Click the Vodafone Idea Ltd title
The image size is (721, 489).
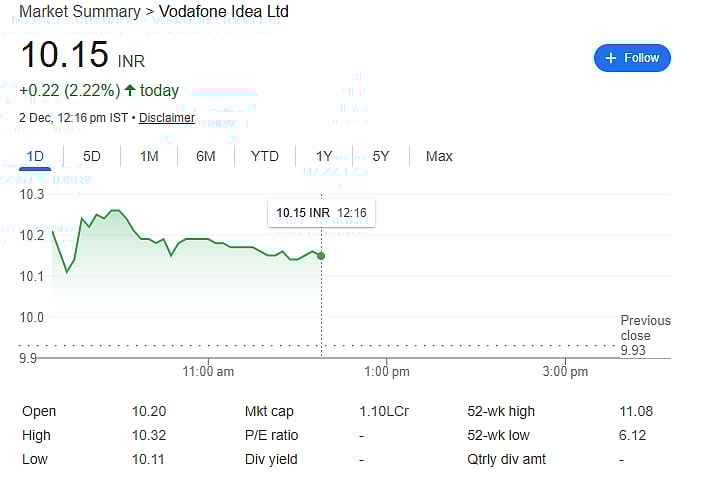(x=224, y=12)
